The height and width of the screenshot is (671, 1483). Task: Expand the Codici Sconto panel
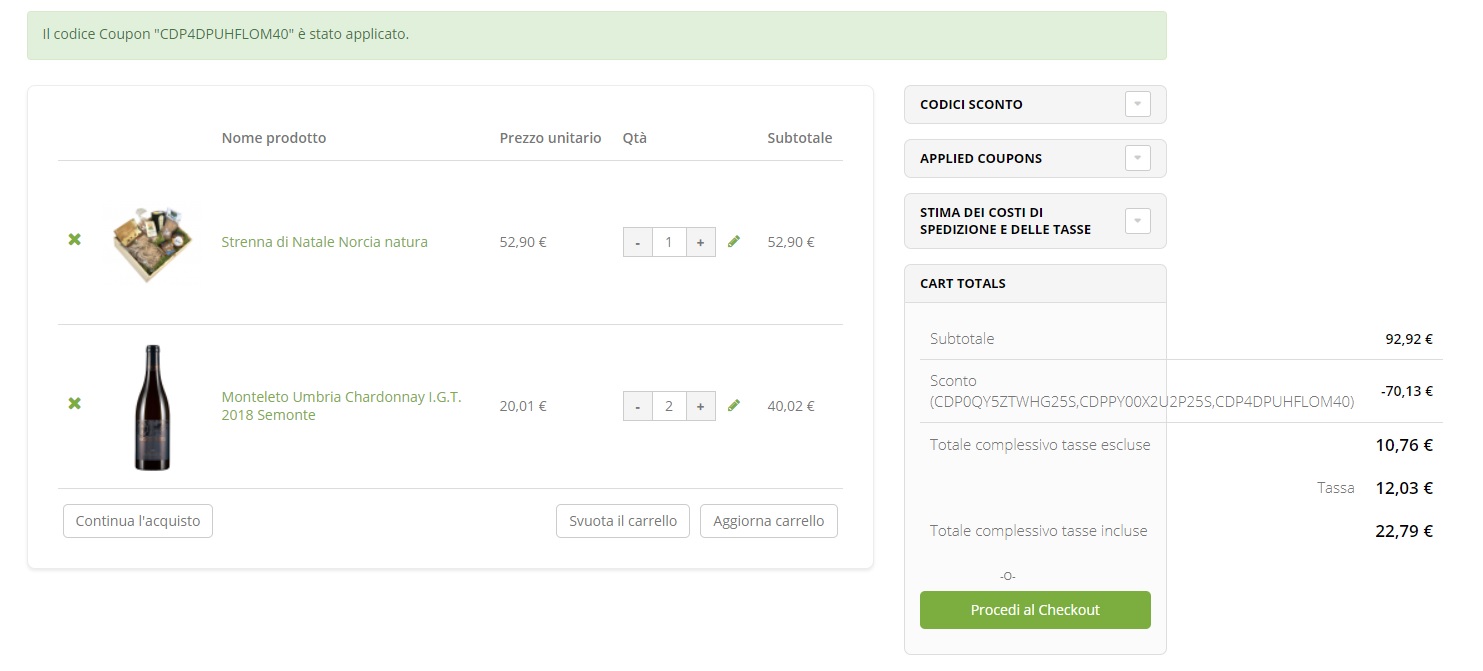click(1137, 104)
